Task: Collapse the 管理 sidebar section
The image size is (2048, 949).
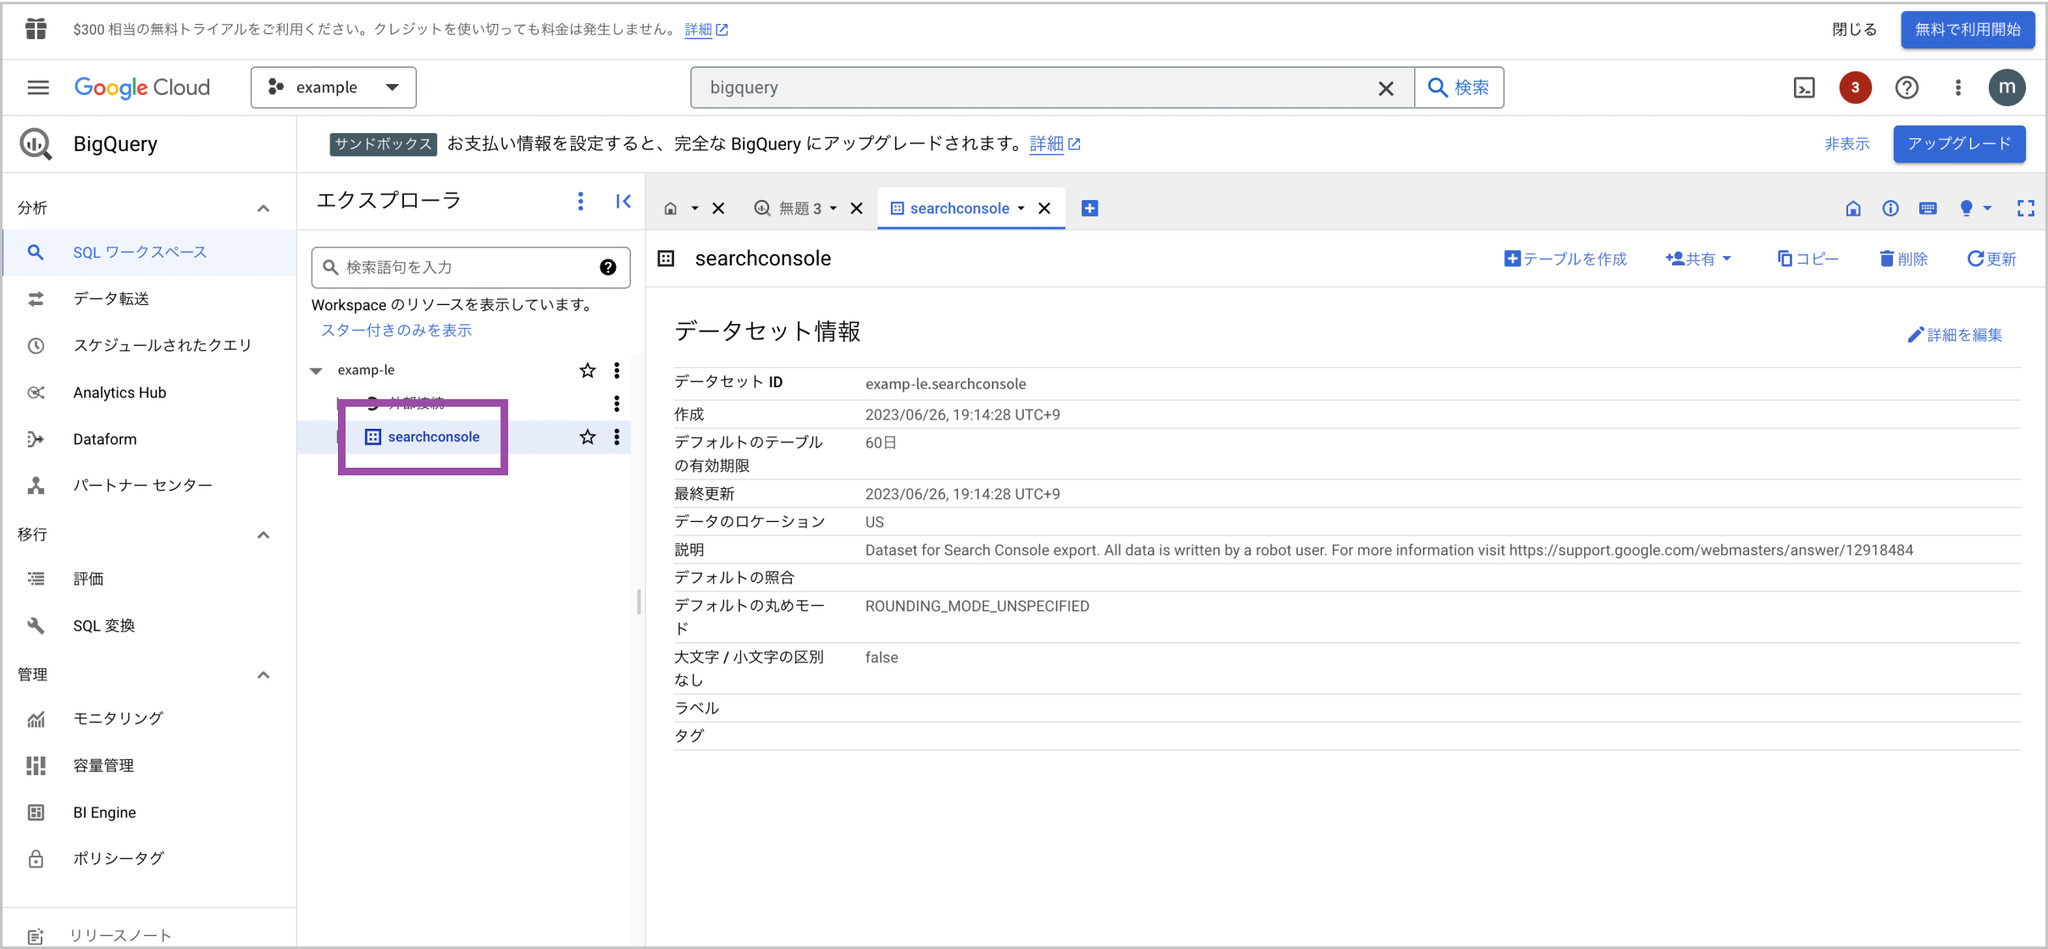Action: (263, 675)
